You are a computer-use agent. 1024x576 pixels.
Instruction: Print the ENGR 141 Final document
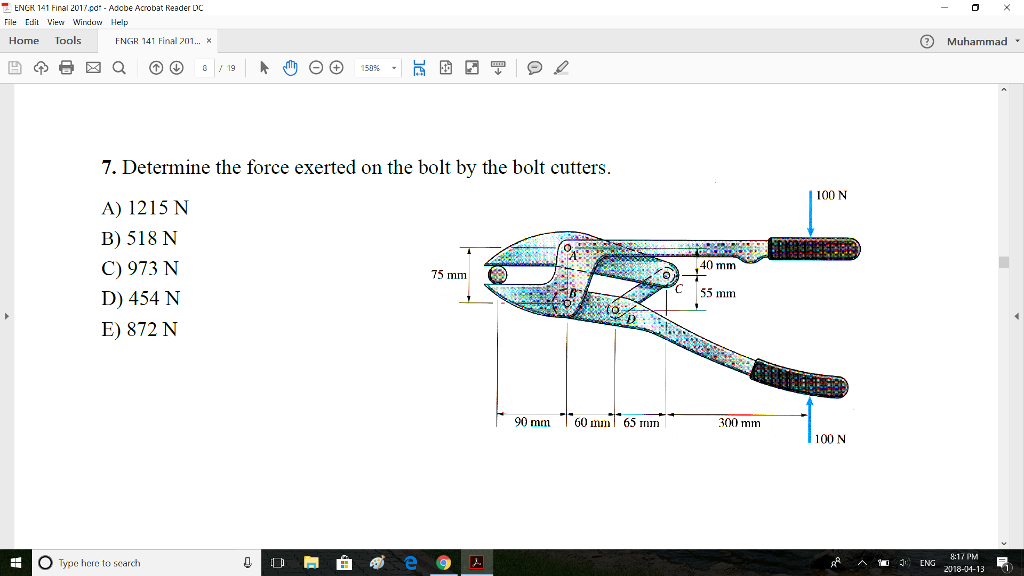click(x=67, y=67)
